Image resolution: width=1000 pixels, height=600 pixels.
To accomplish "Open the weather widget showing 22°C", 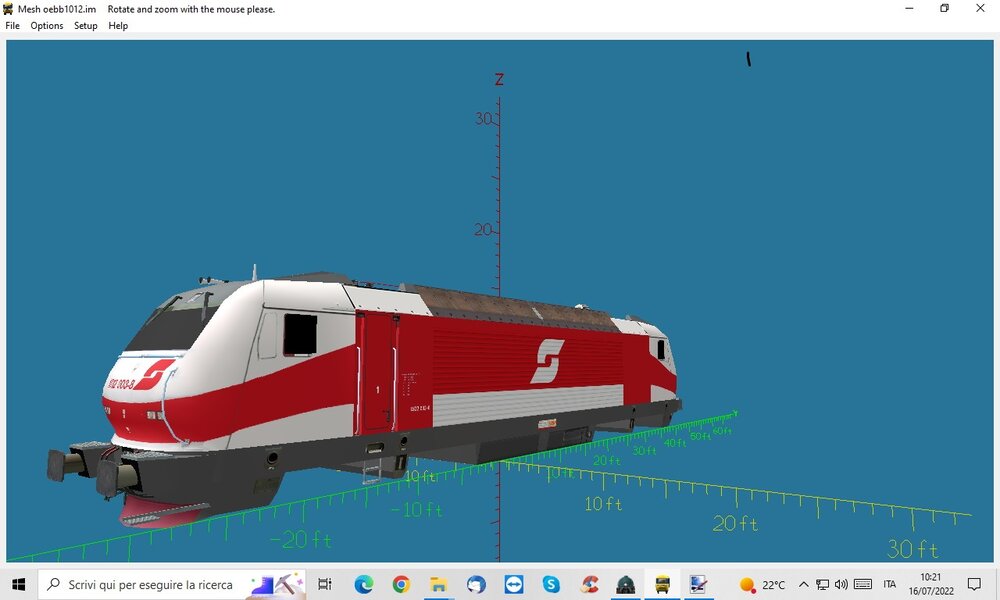I will [x=762, y=584].
